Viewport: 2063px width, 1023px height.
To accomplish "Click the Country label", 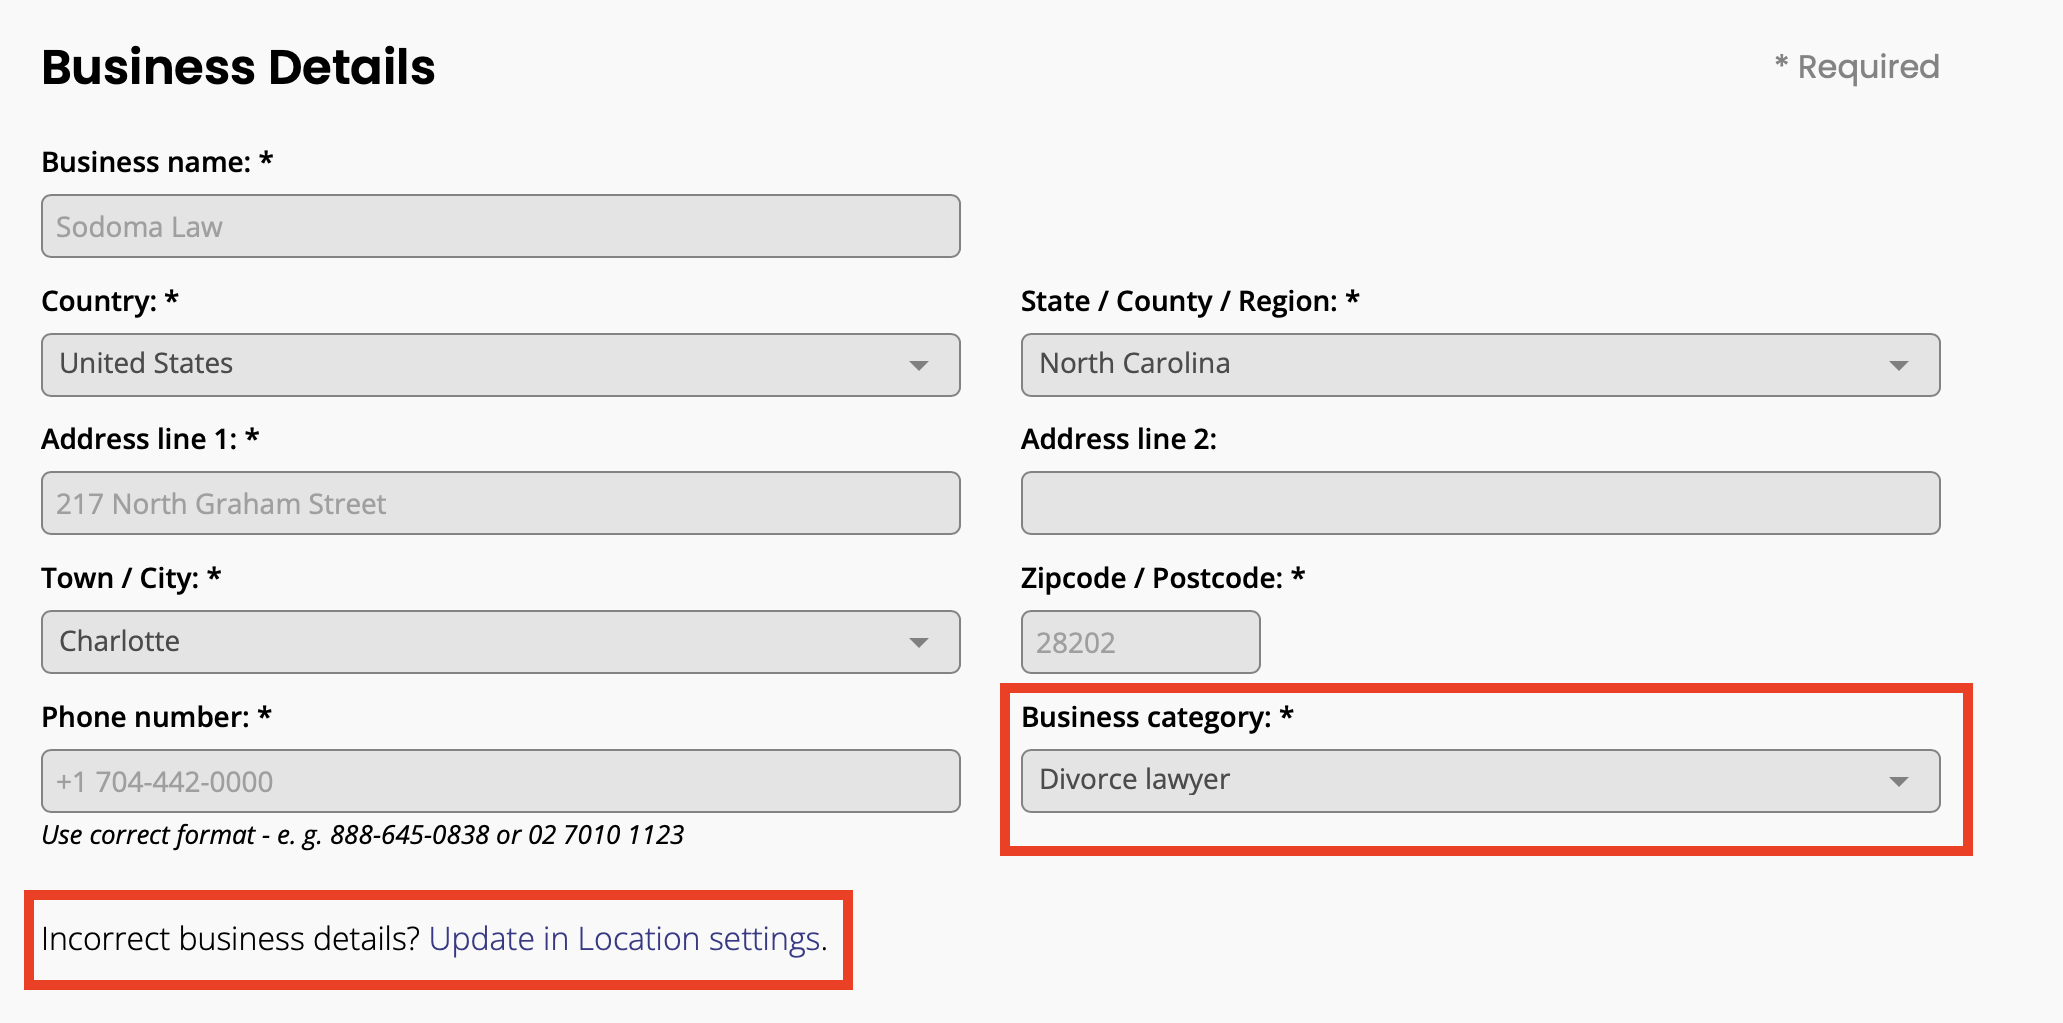I will (x=110, y=301).
